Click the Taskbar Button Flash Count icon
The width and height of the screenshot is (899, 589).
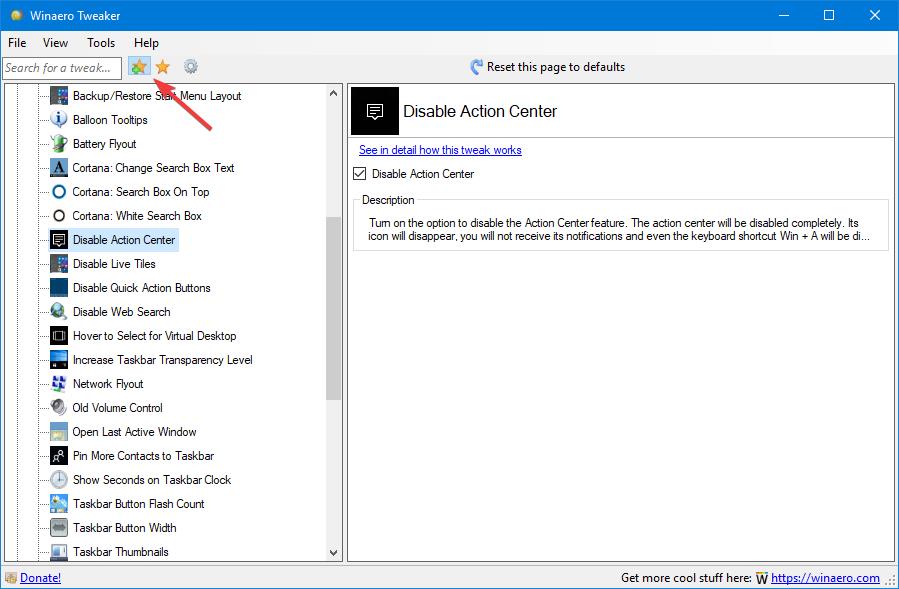click(58, 504)
